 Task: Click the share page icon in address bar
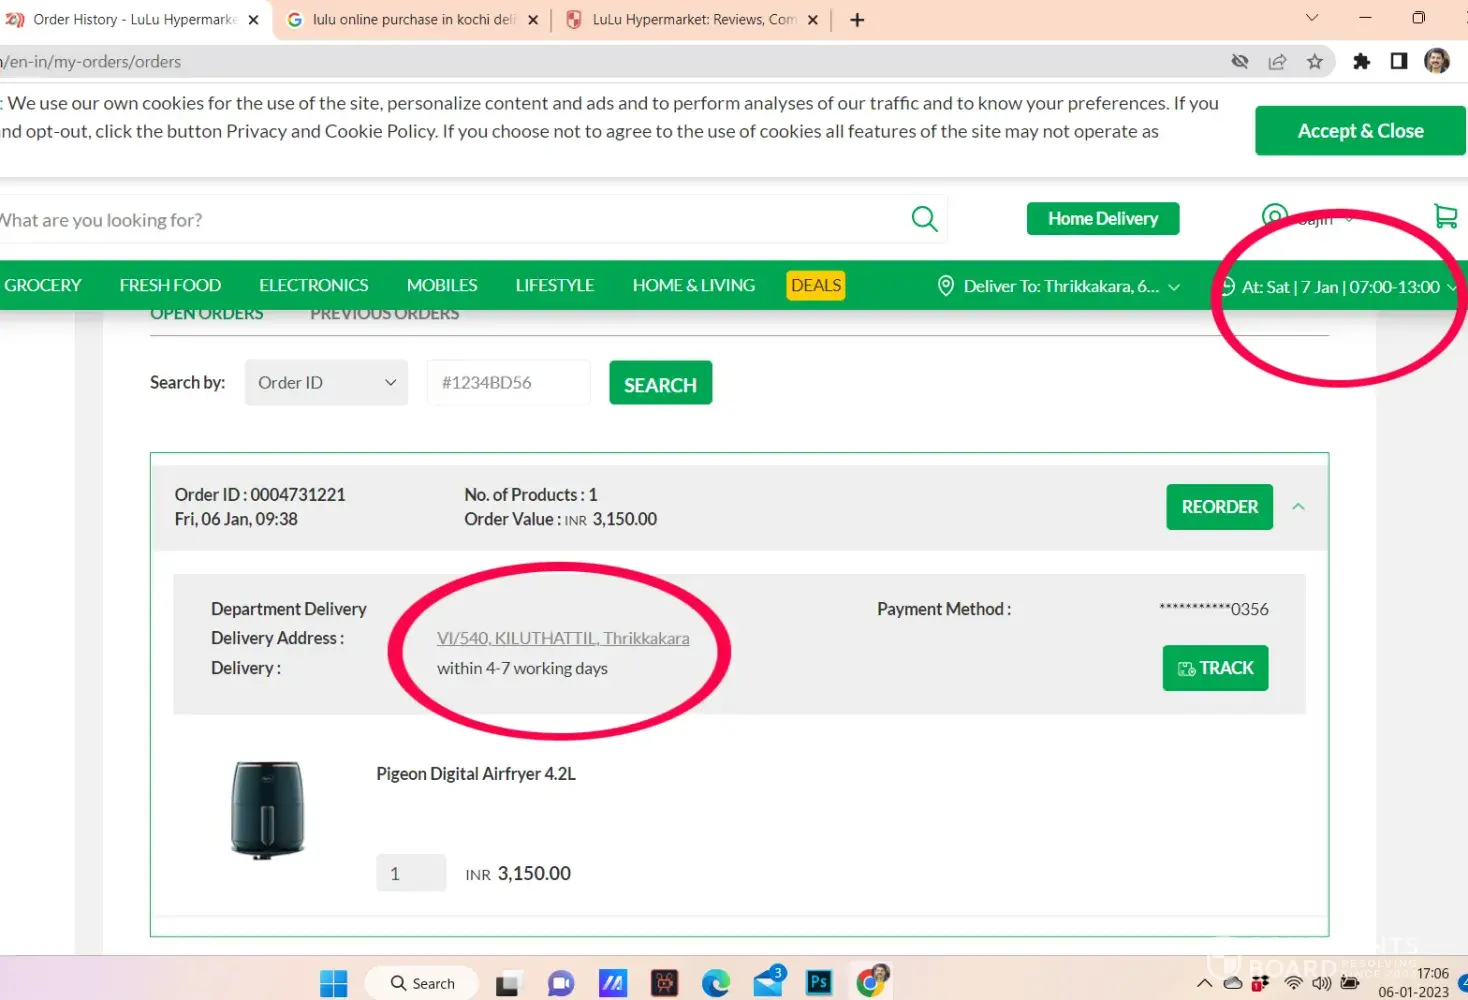coord(1277,62)
